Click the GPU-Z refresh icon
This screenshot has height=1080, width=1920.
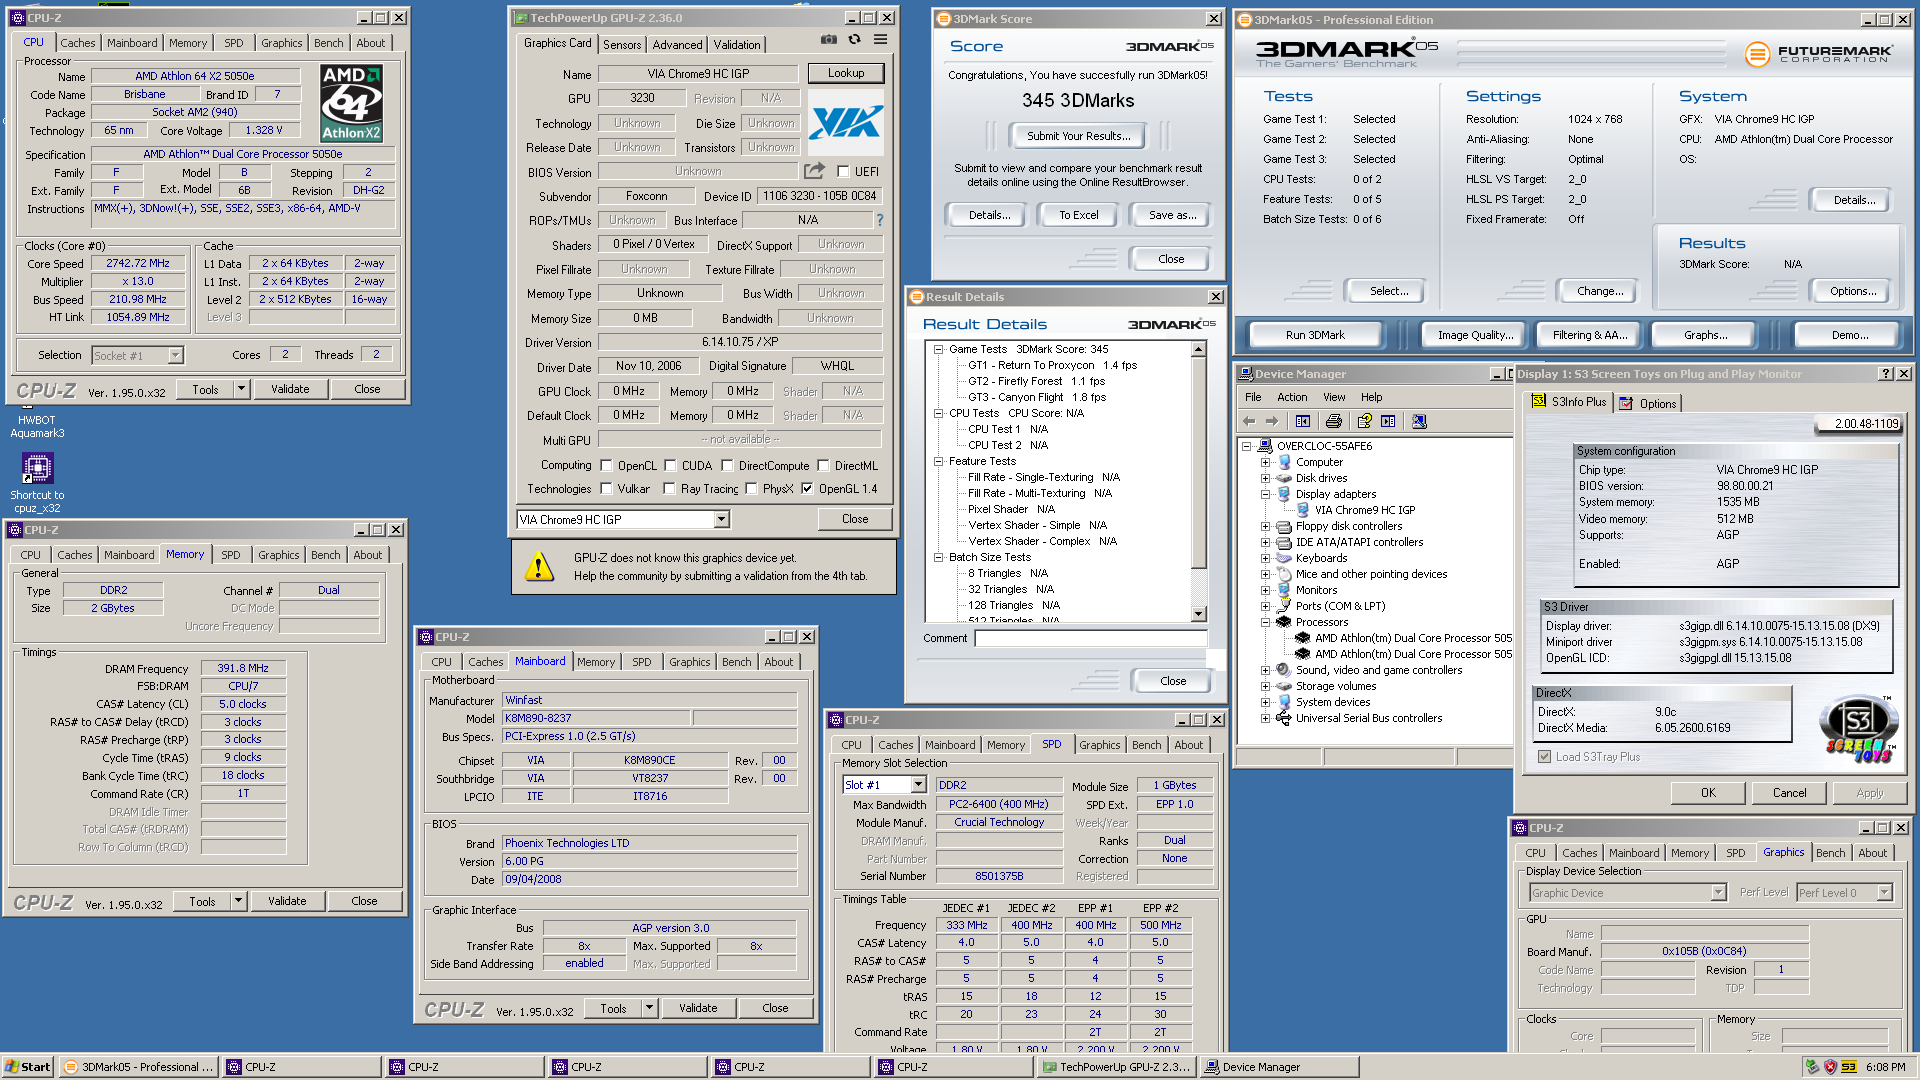[854, 39]
